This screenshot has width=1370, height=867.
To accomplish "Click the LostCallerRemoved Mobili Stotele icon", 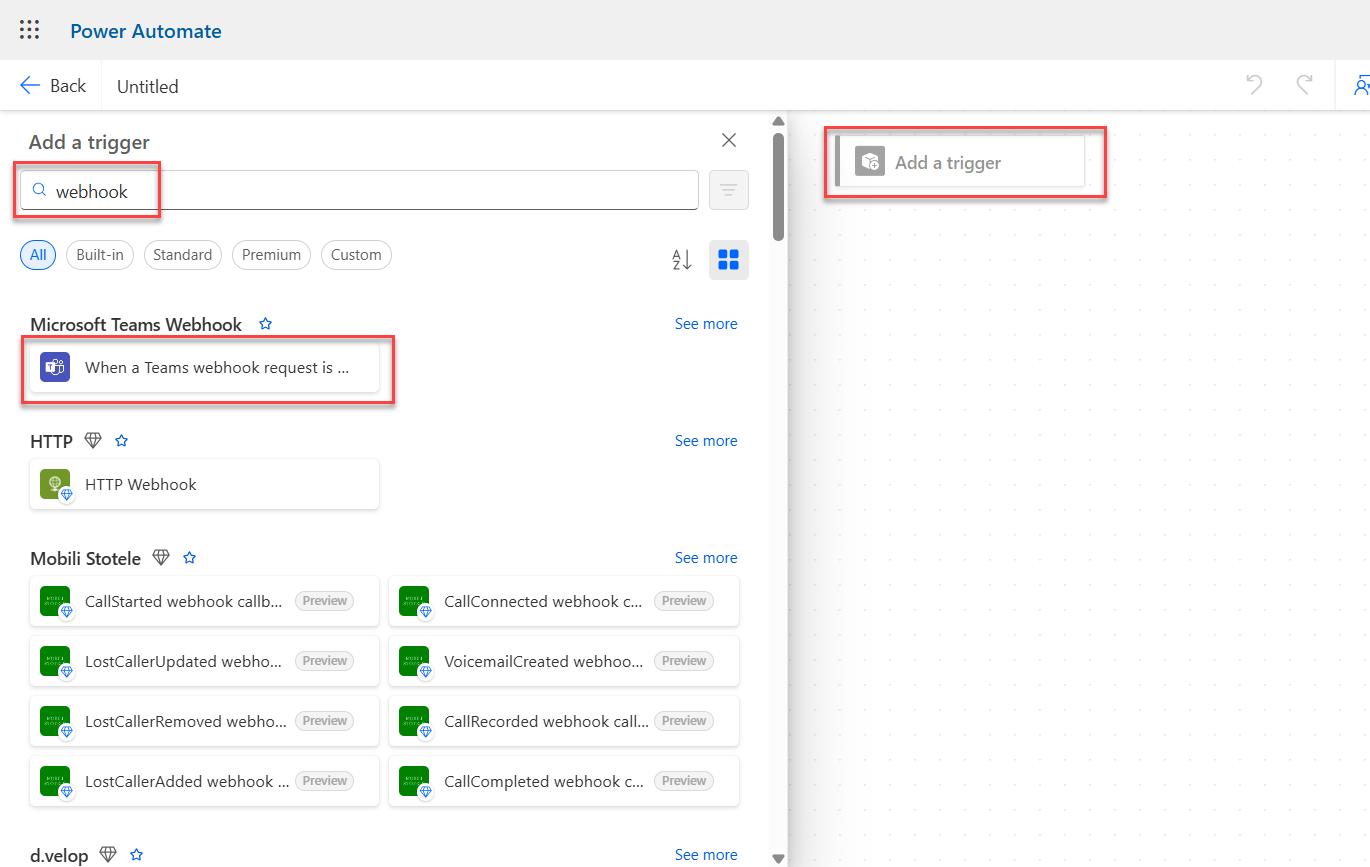I will (x=55, y=721).
